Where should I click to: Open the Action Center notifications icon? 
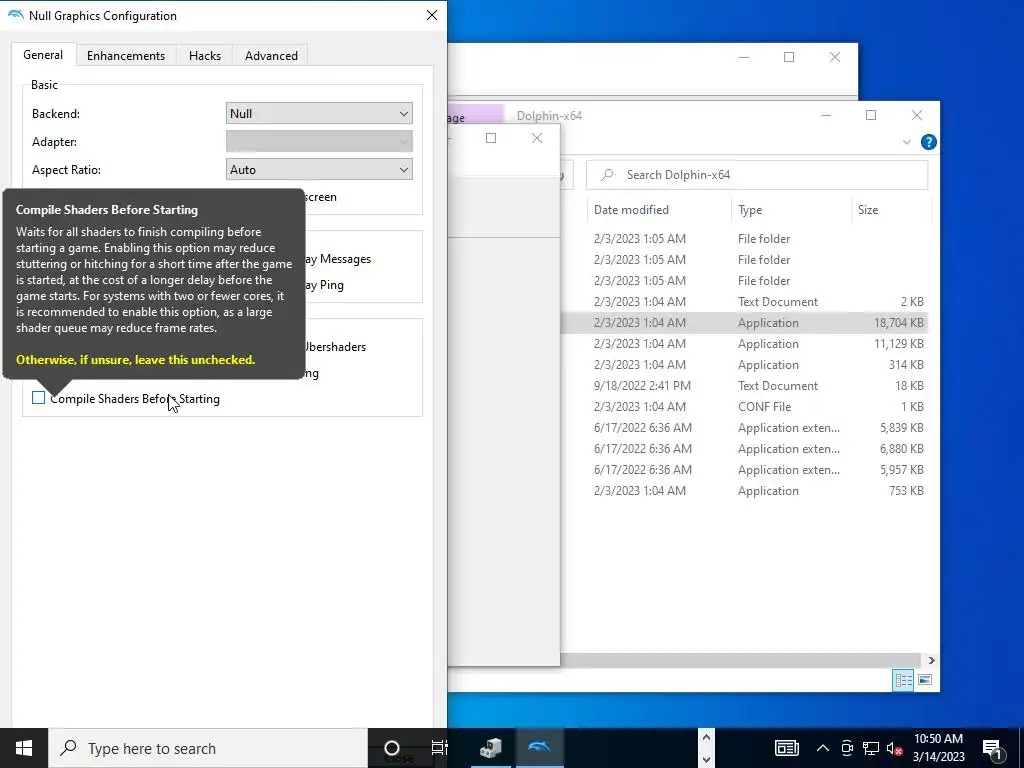pyautogui.click(x=992, y=748)
